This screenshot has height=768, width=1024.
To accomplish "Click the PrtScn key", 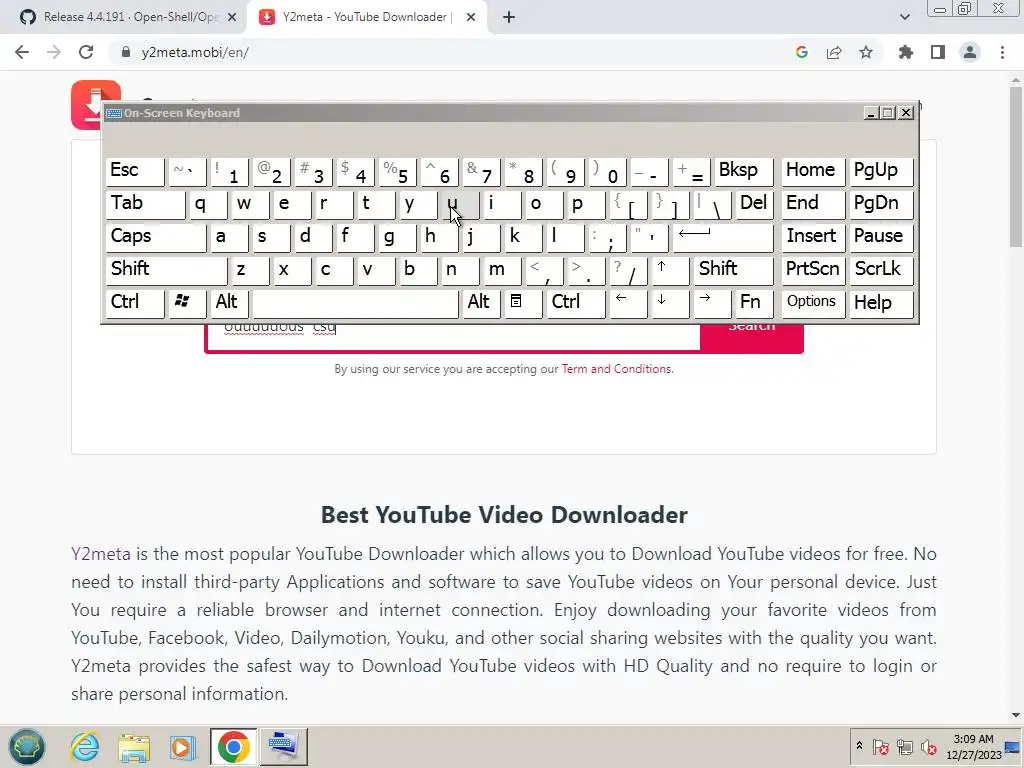I will tap(813, 270).
